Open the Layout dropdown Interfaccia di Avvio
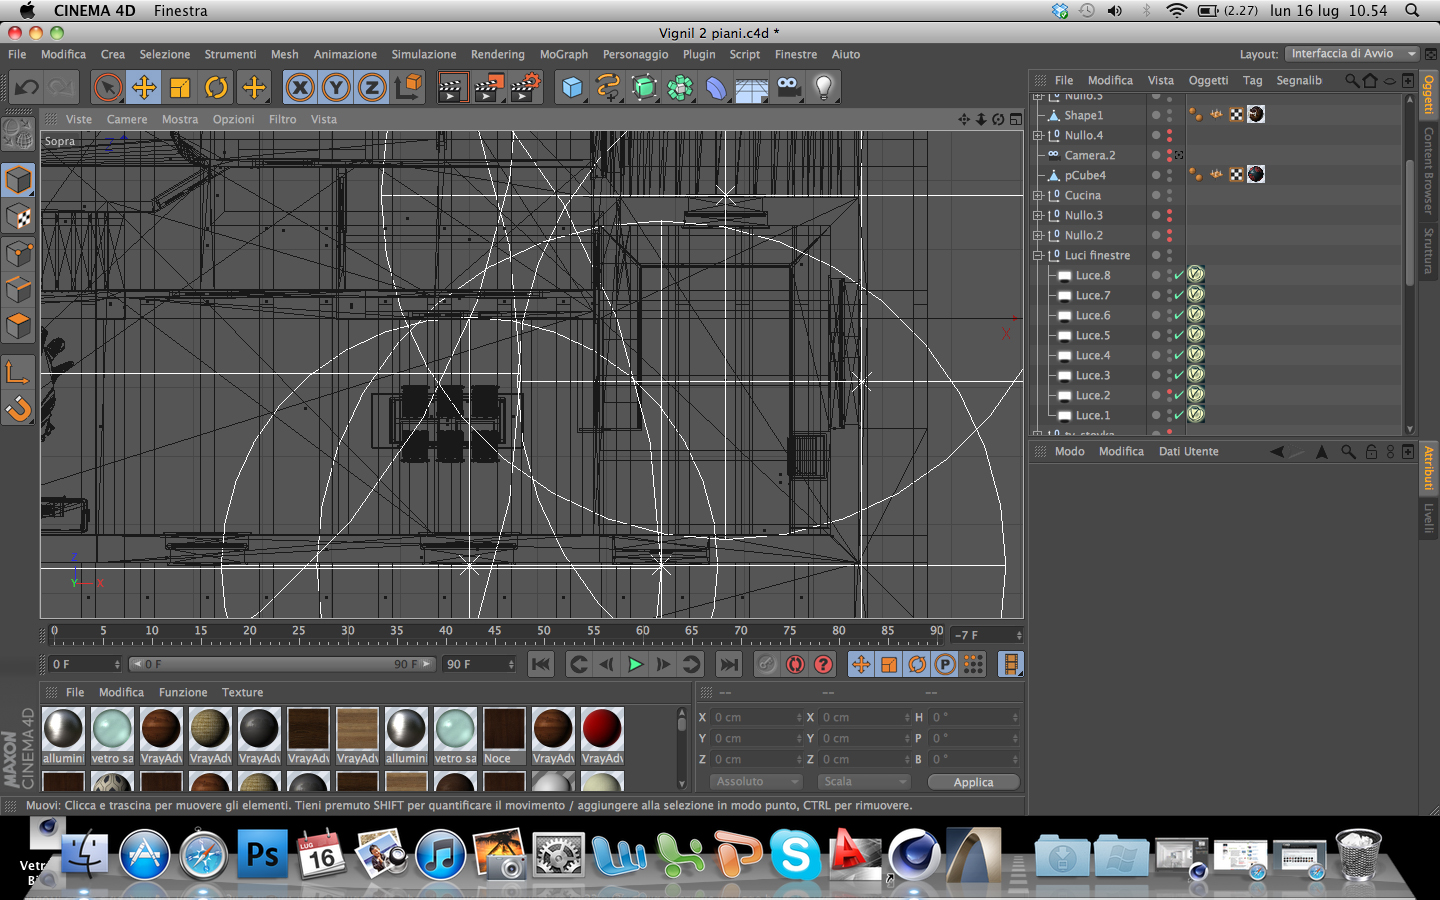 (1351, 54)
